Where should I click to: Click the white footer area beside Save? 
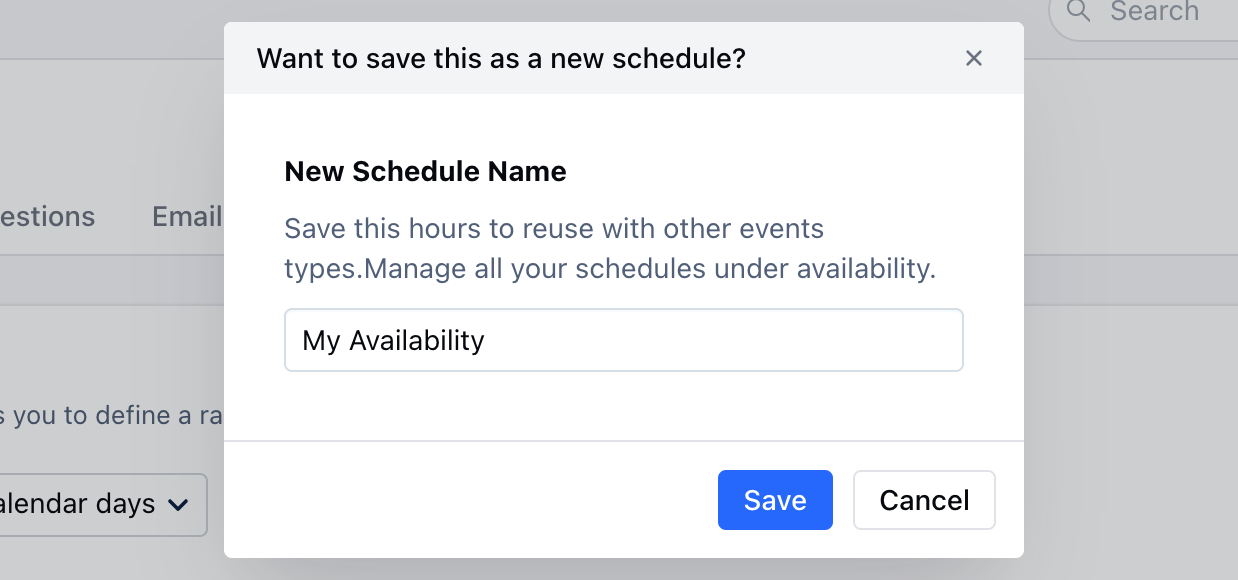click(470, 500)
